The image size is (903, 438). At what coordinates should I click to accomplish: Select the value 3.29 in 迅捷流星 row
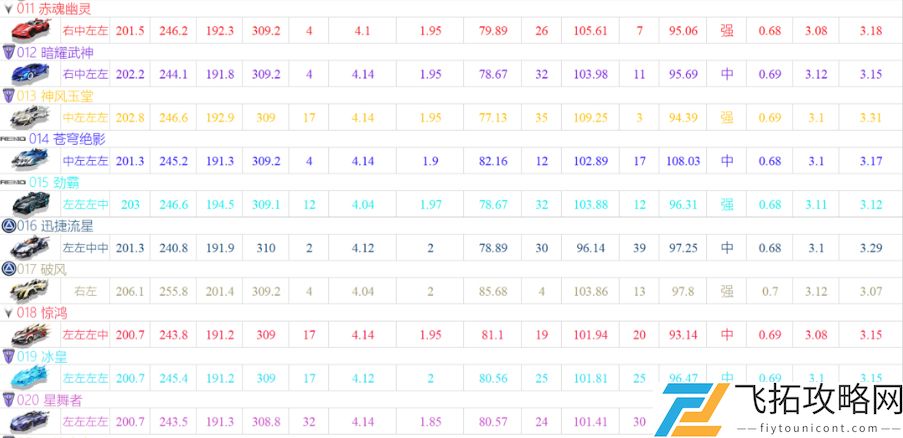tap(871, 248)
